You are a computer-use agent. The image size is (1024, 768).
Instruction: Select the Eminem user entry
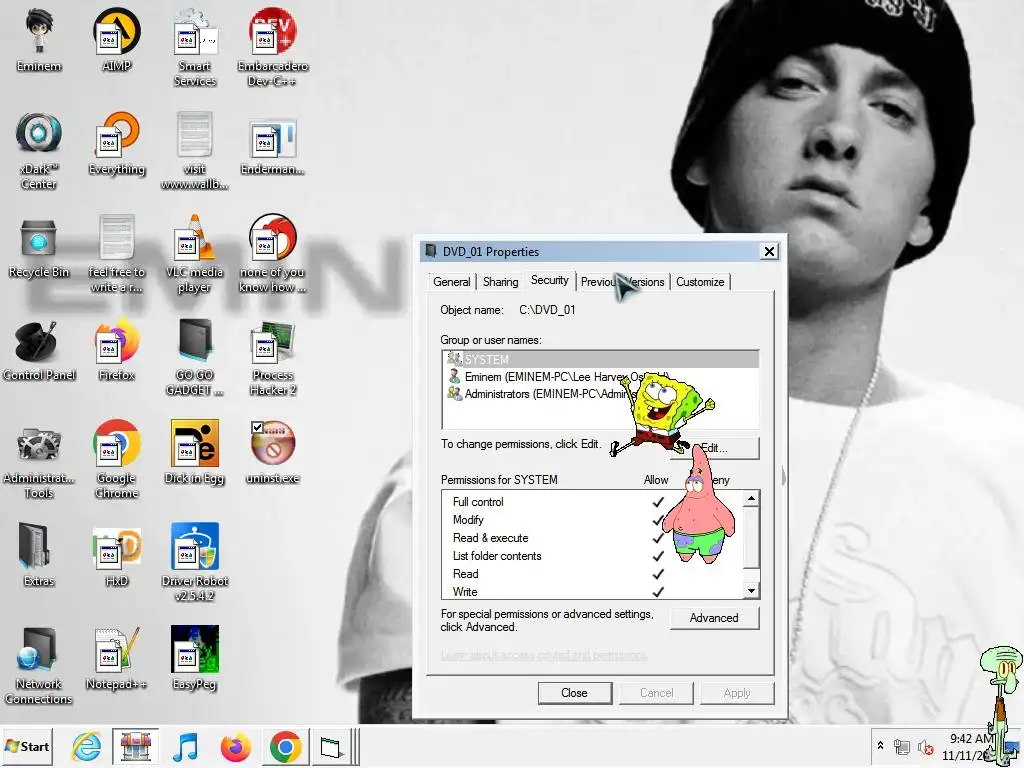click(600, 377)
